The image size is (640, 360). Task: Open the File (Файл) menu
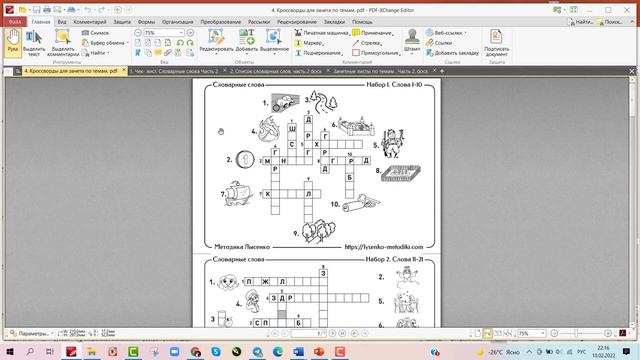coord(15,22)
